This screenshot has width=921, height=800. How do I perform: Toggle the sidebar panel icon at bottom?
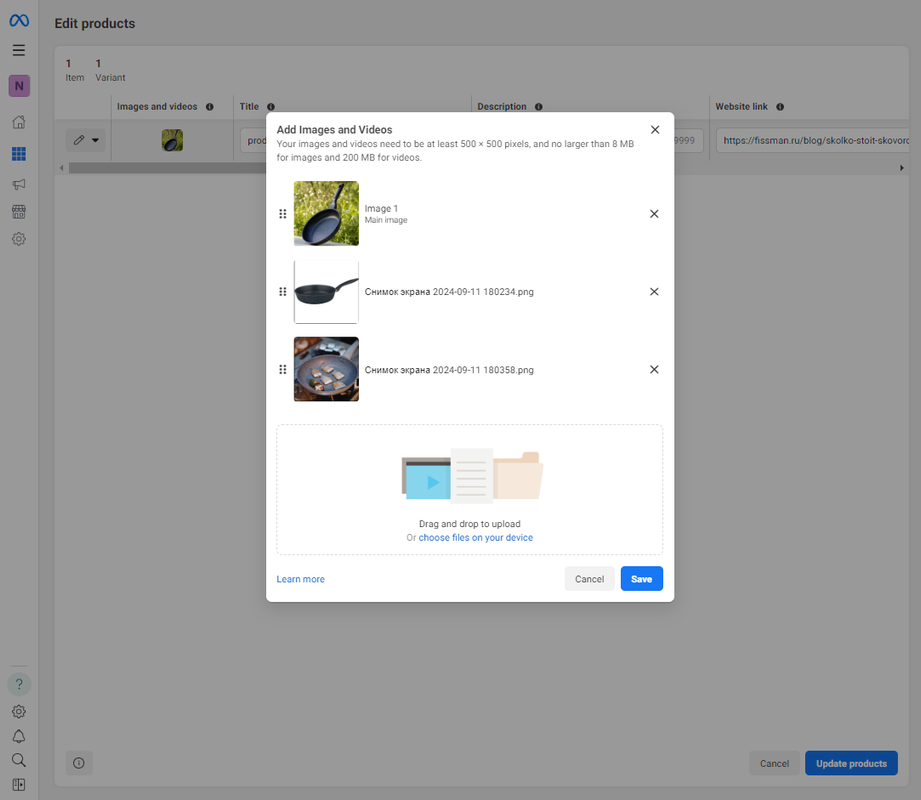click(x=19, y=785)
